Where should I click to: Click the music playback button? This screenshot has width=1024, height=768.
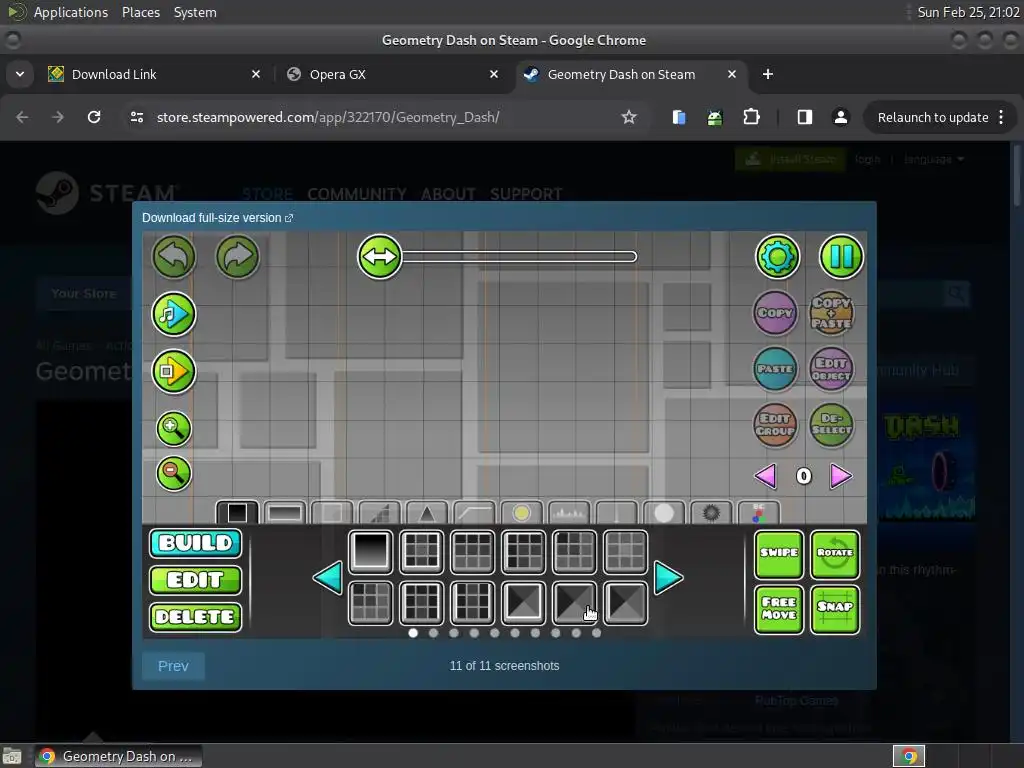[x=174, y=314]
